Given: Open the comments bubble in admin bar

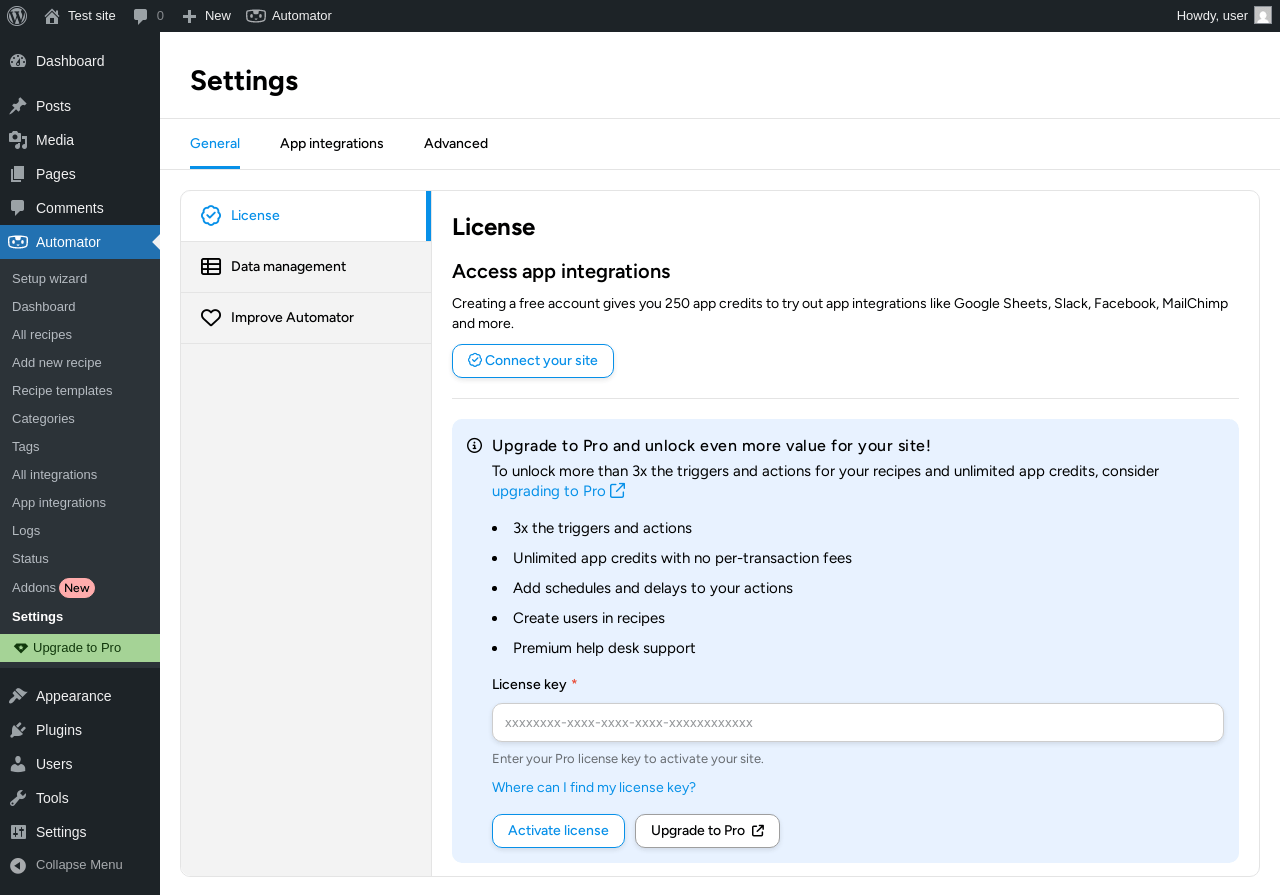Looking at the screenshot, I should (141, 16).
